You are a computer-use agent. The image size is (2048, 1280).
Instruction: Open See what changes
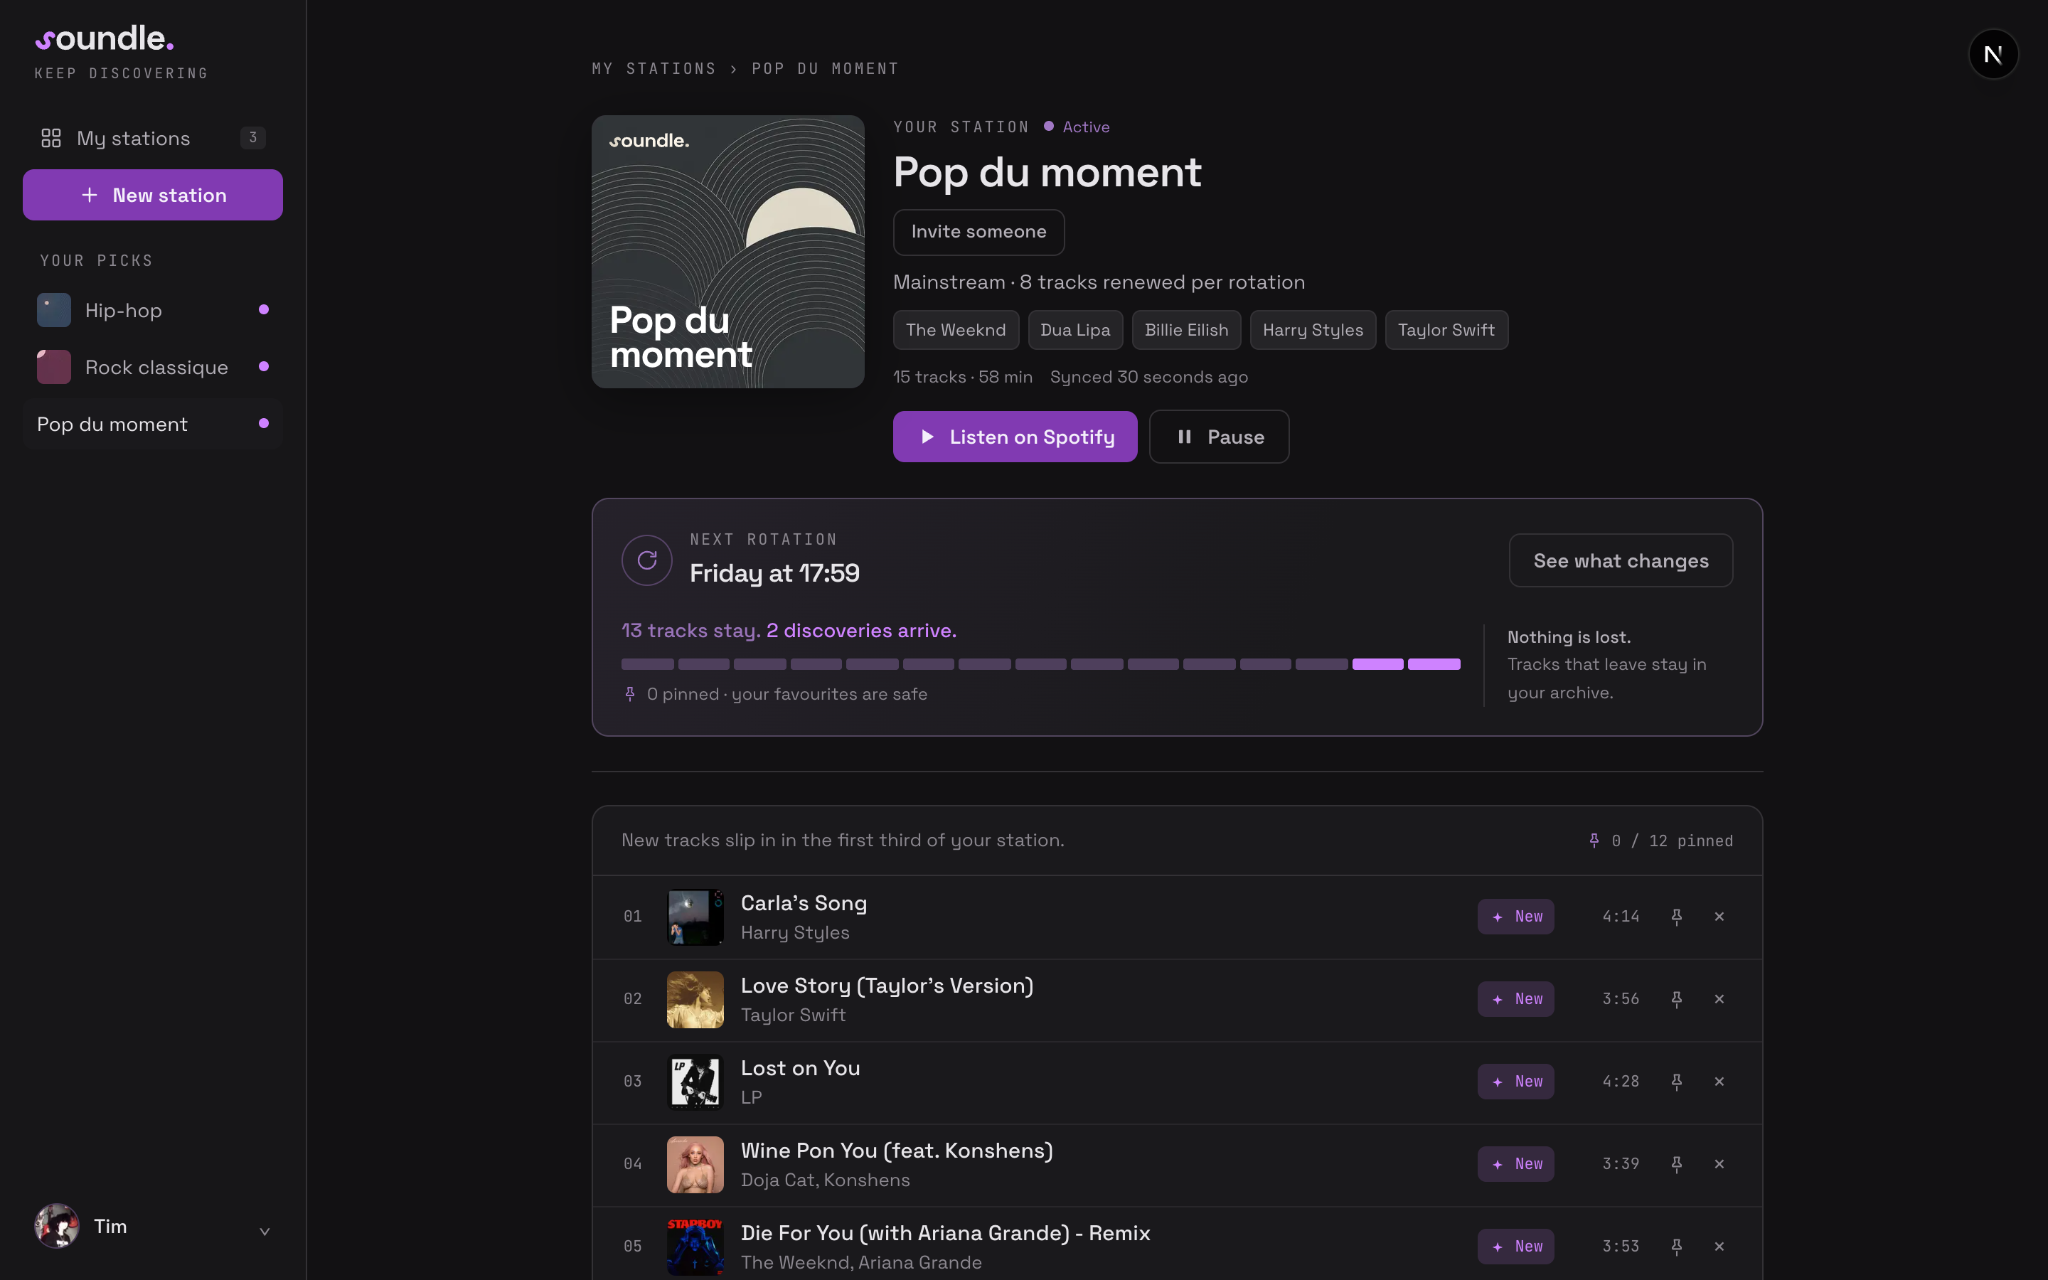click(x=1621, y=561)
